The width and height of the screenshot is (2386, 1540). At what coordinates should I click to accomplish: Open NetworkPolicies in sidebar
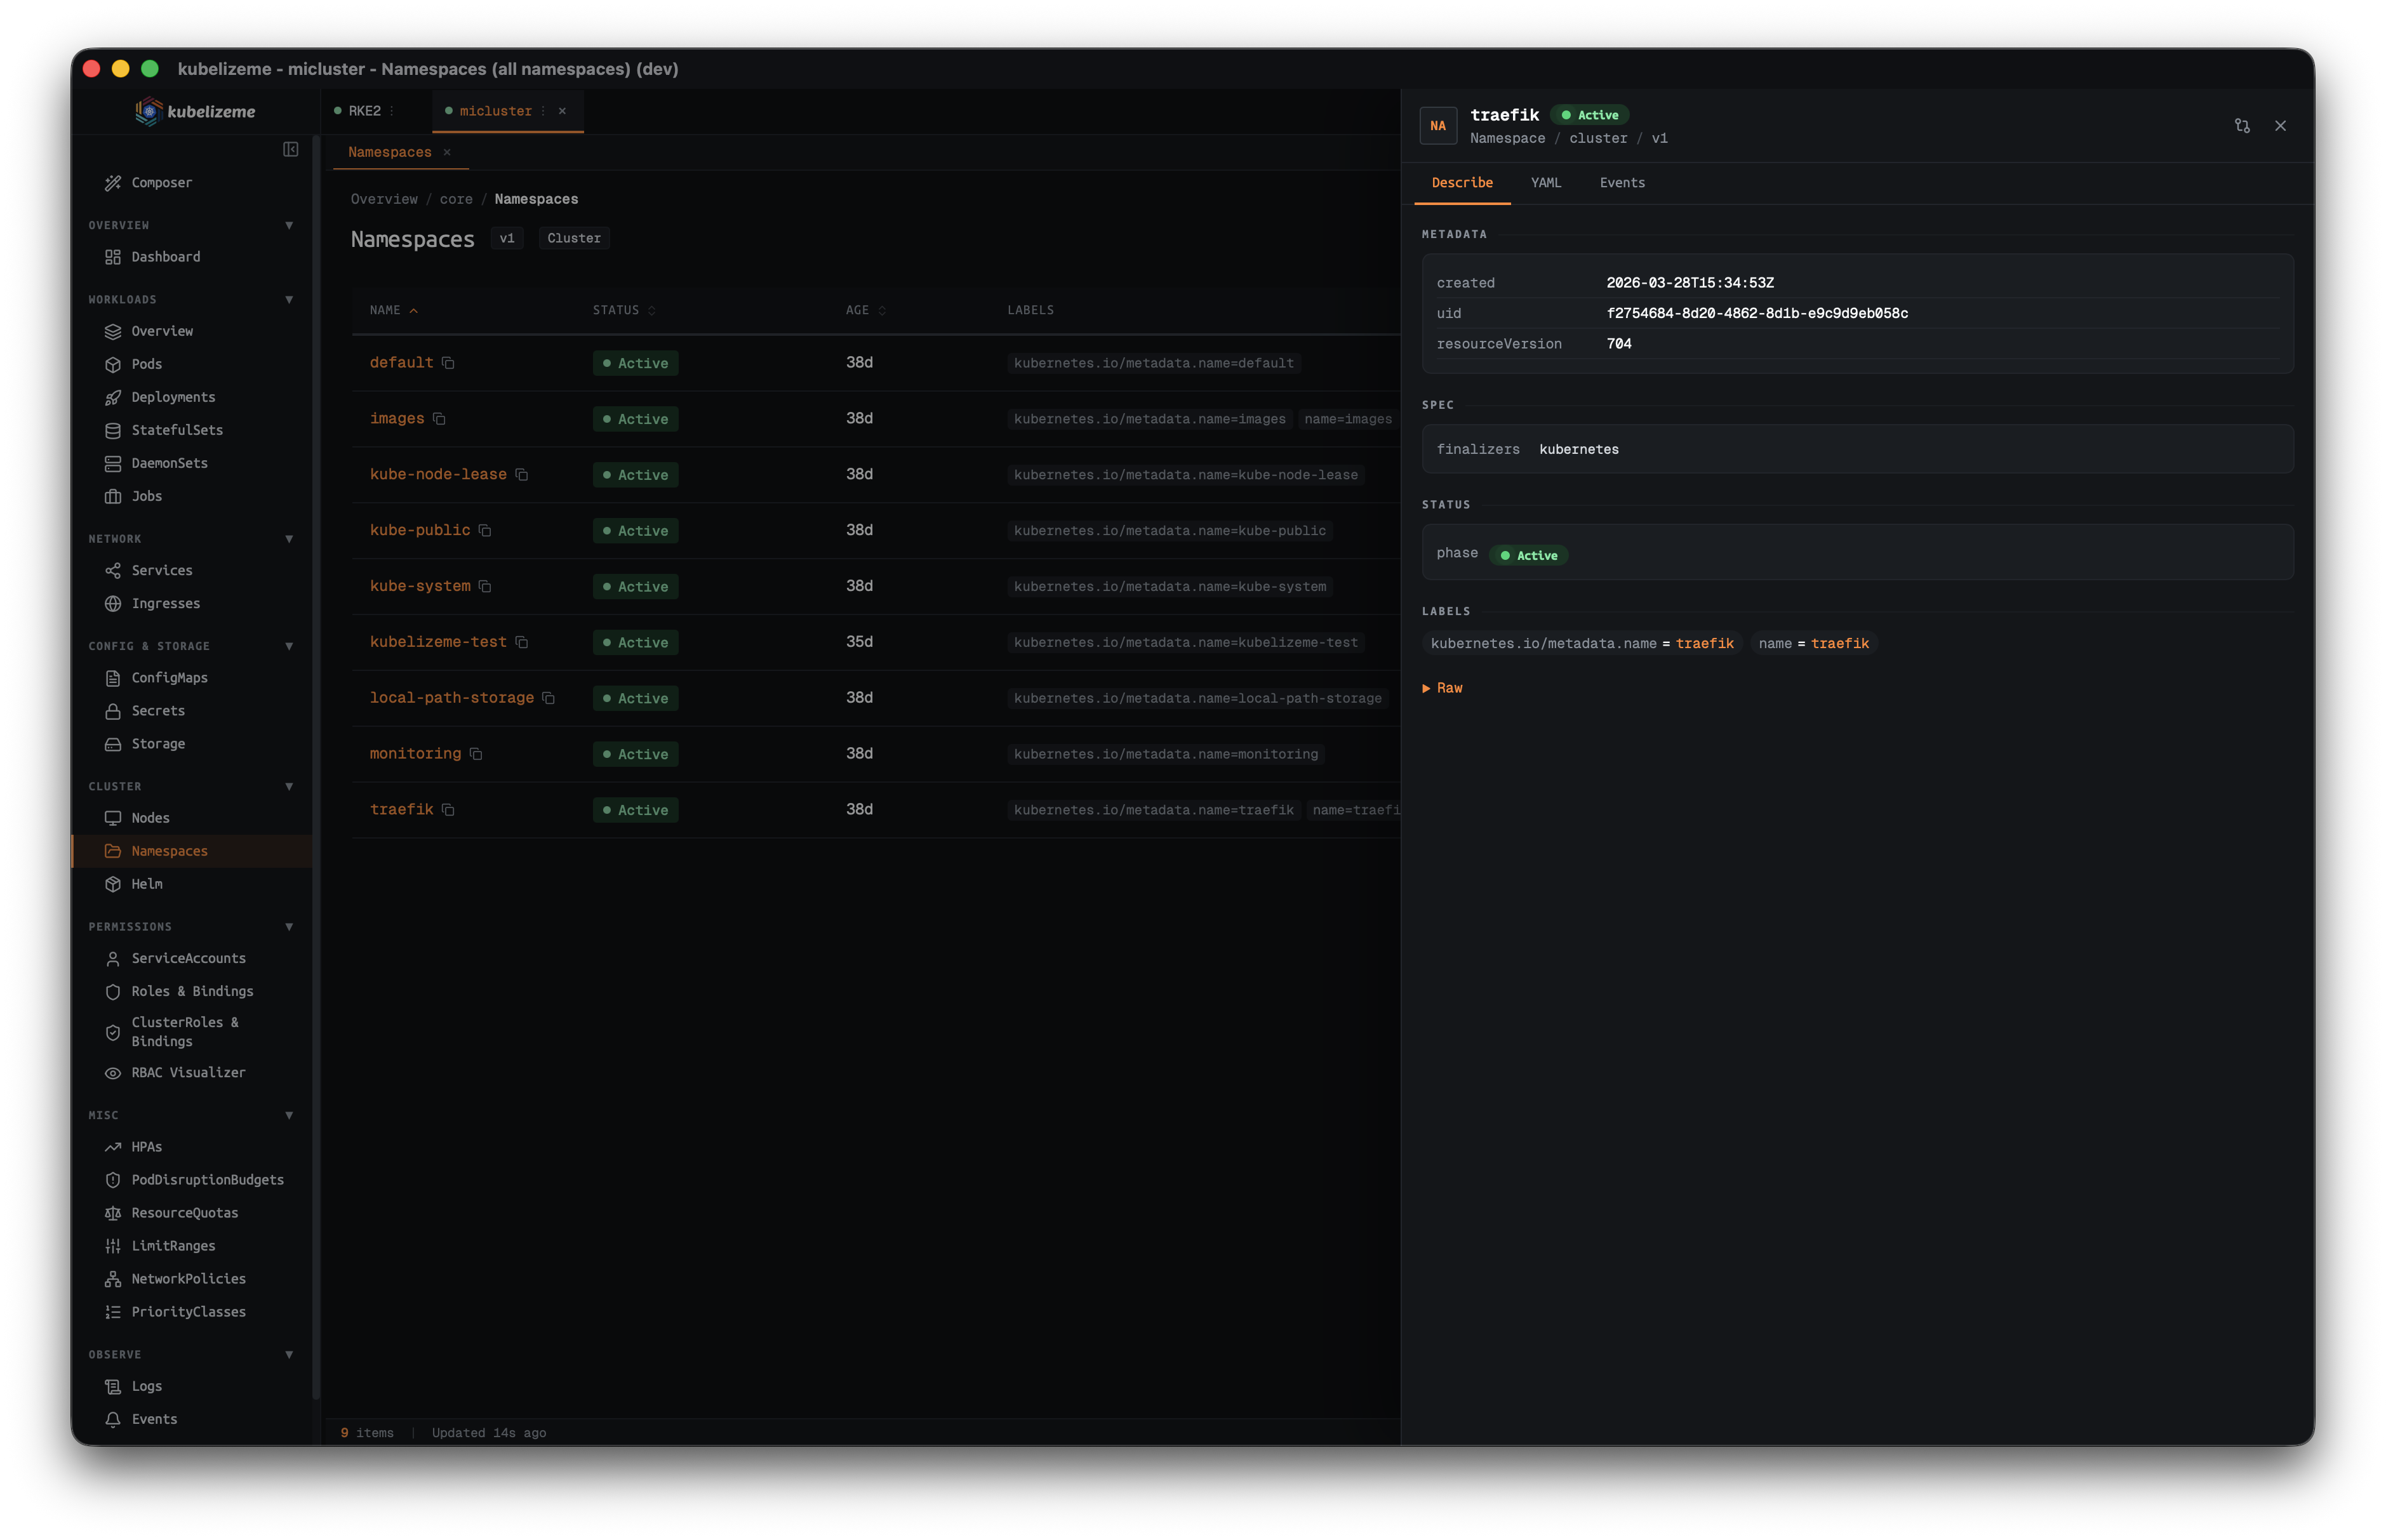[x=188, y=1279]
